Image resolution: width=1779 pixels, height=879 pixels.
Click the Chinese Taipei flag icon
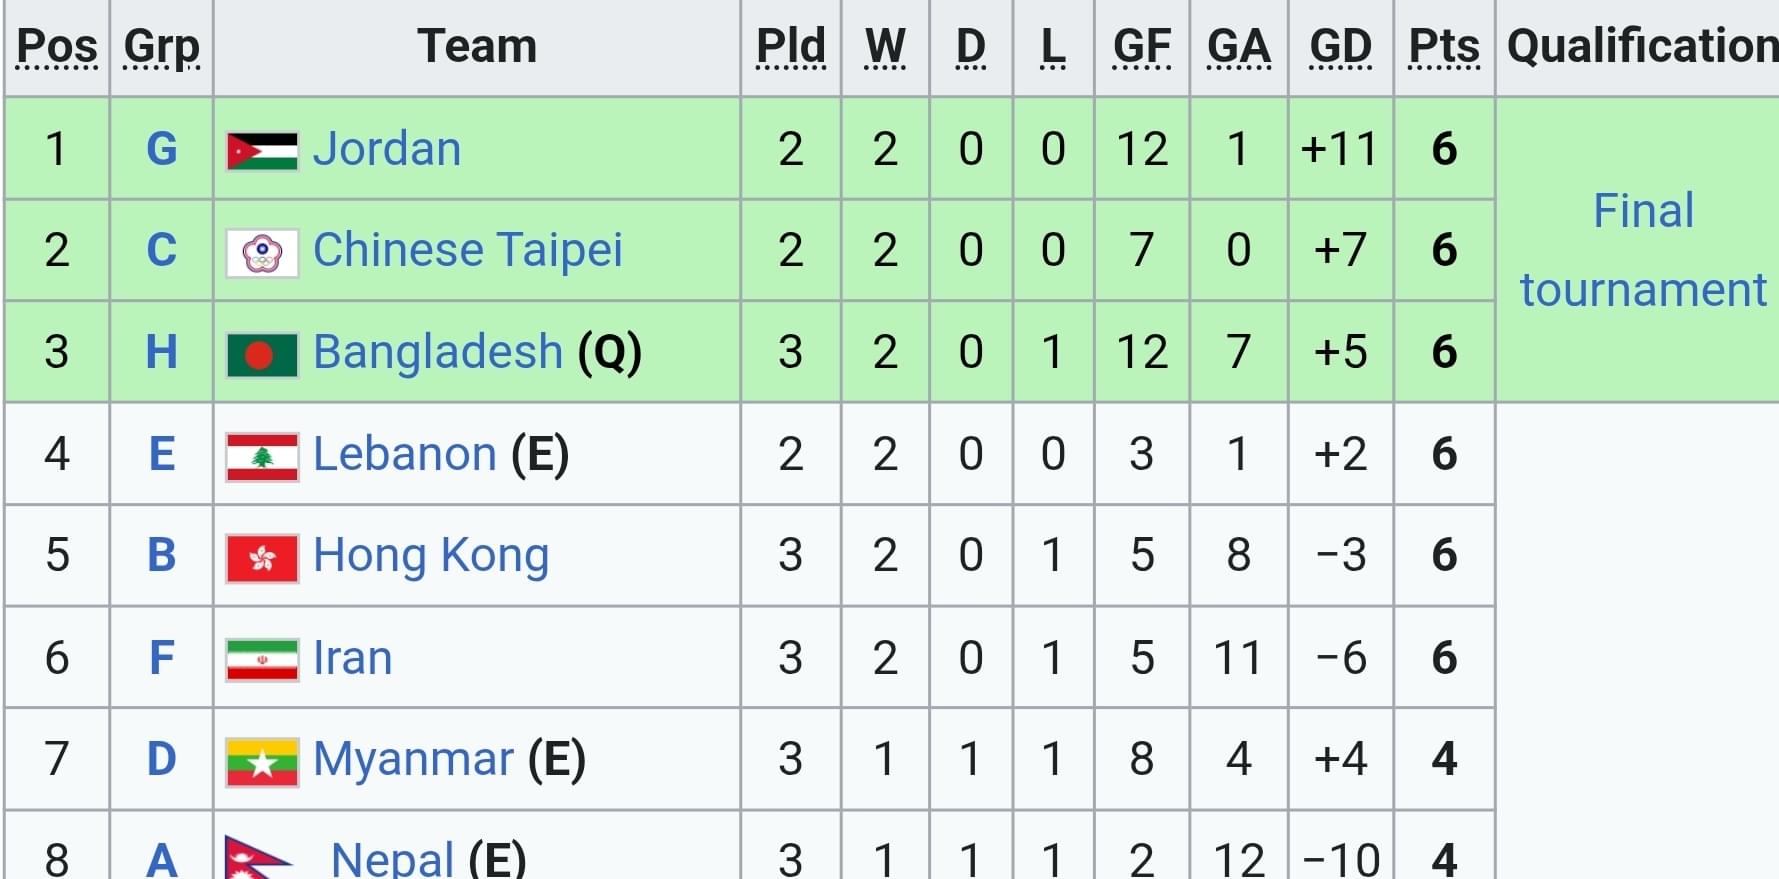tap(262, 253)
